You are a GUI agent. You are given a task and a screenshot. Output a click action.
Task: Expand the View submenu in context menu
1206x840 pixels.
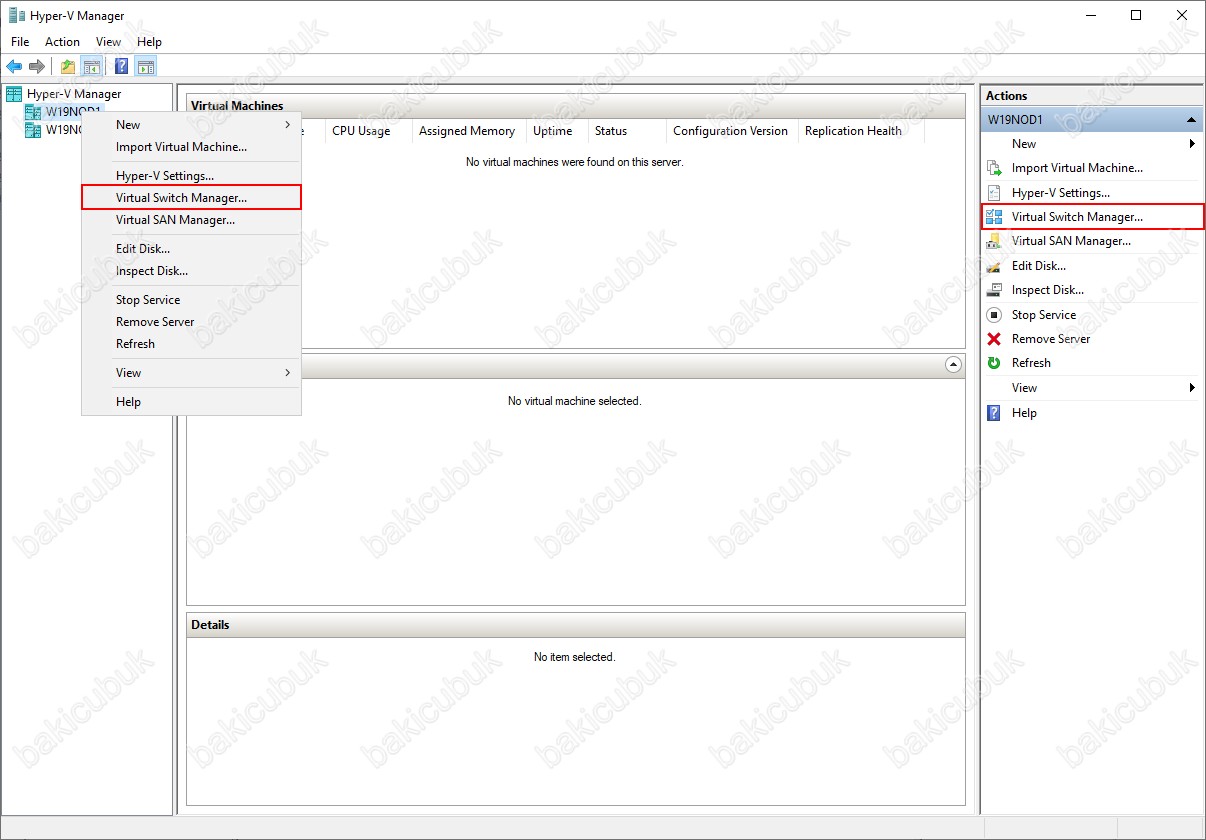[191, 373]
